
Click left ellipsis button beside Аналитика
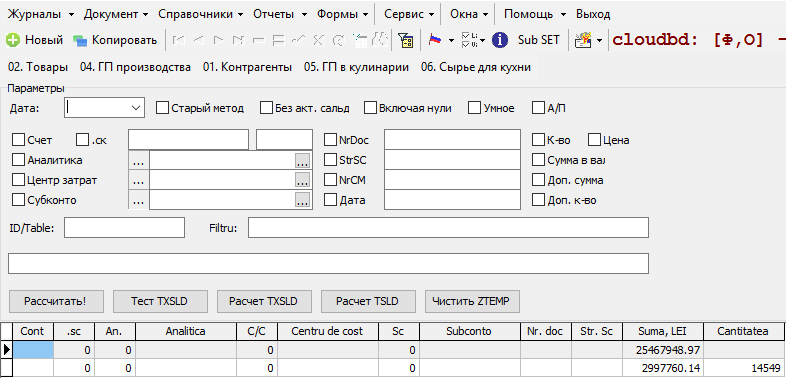coord(139,160)
